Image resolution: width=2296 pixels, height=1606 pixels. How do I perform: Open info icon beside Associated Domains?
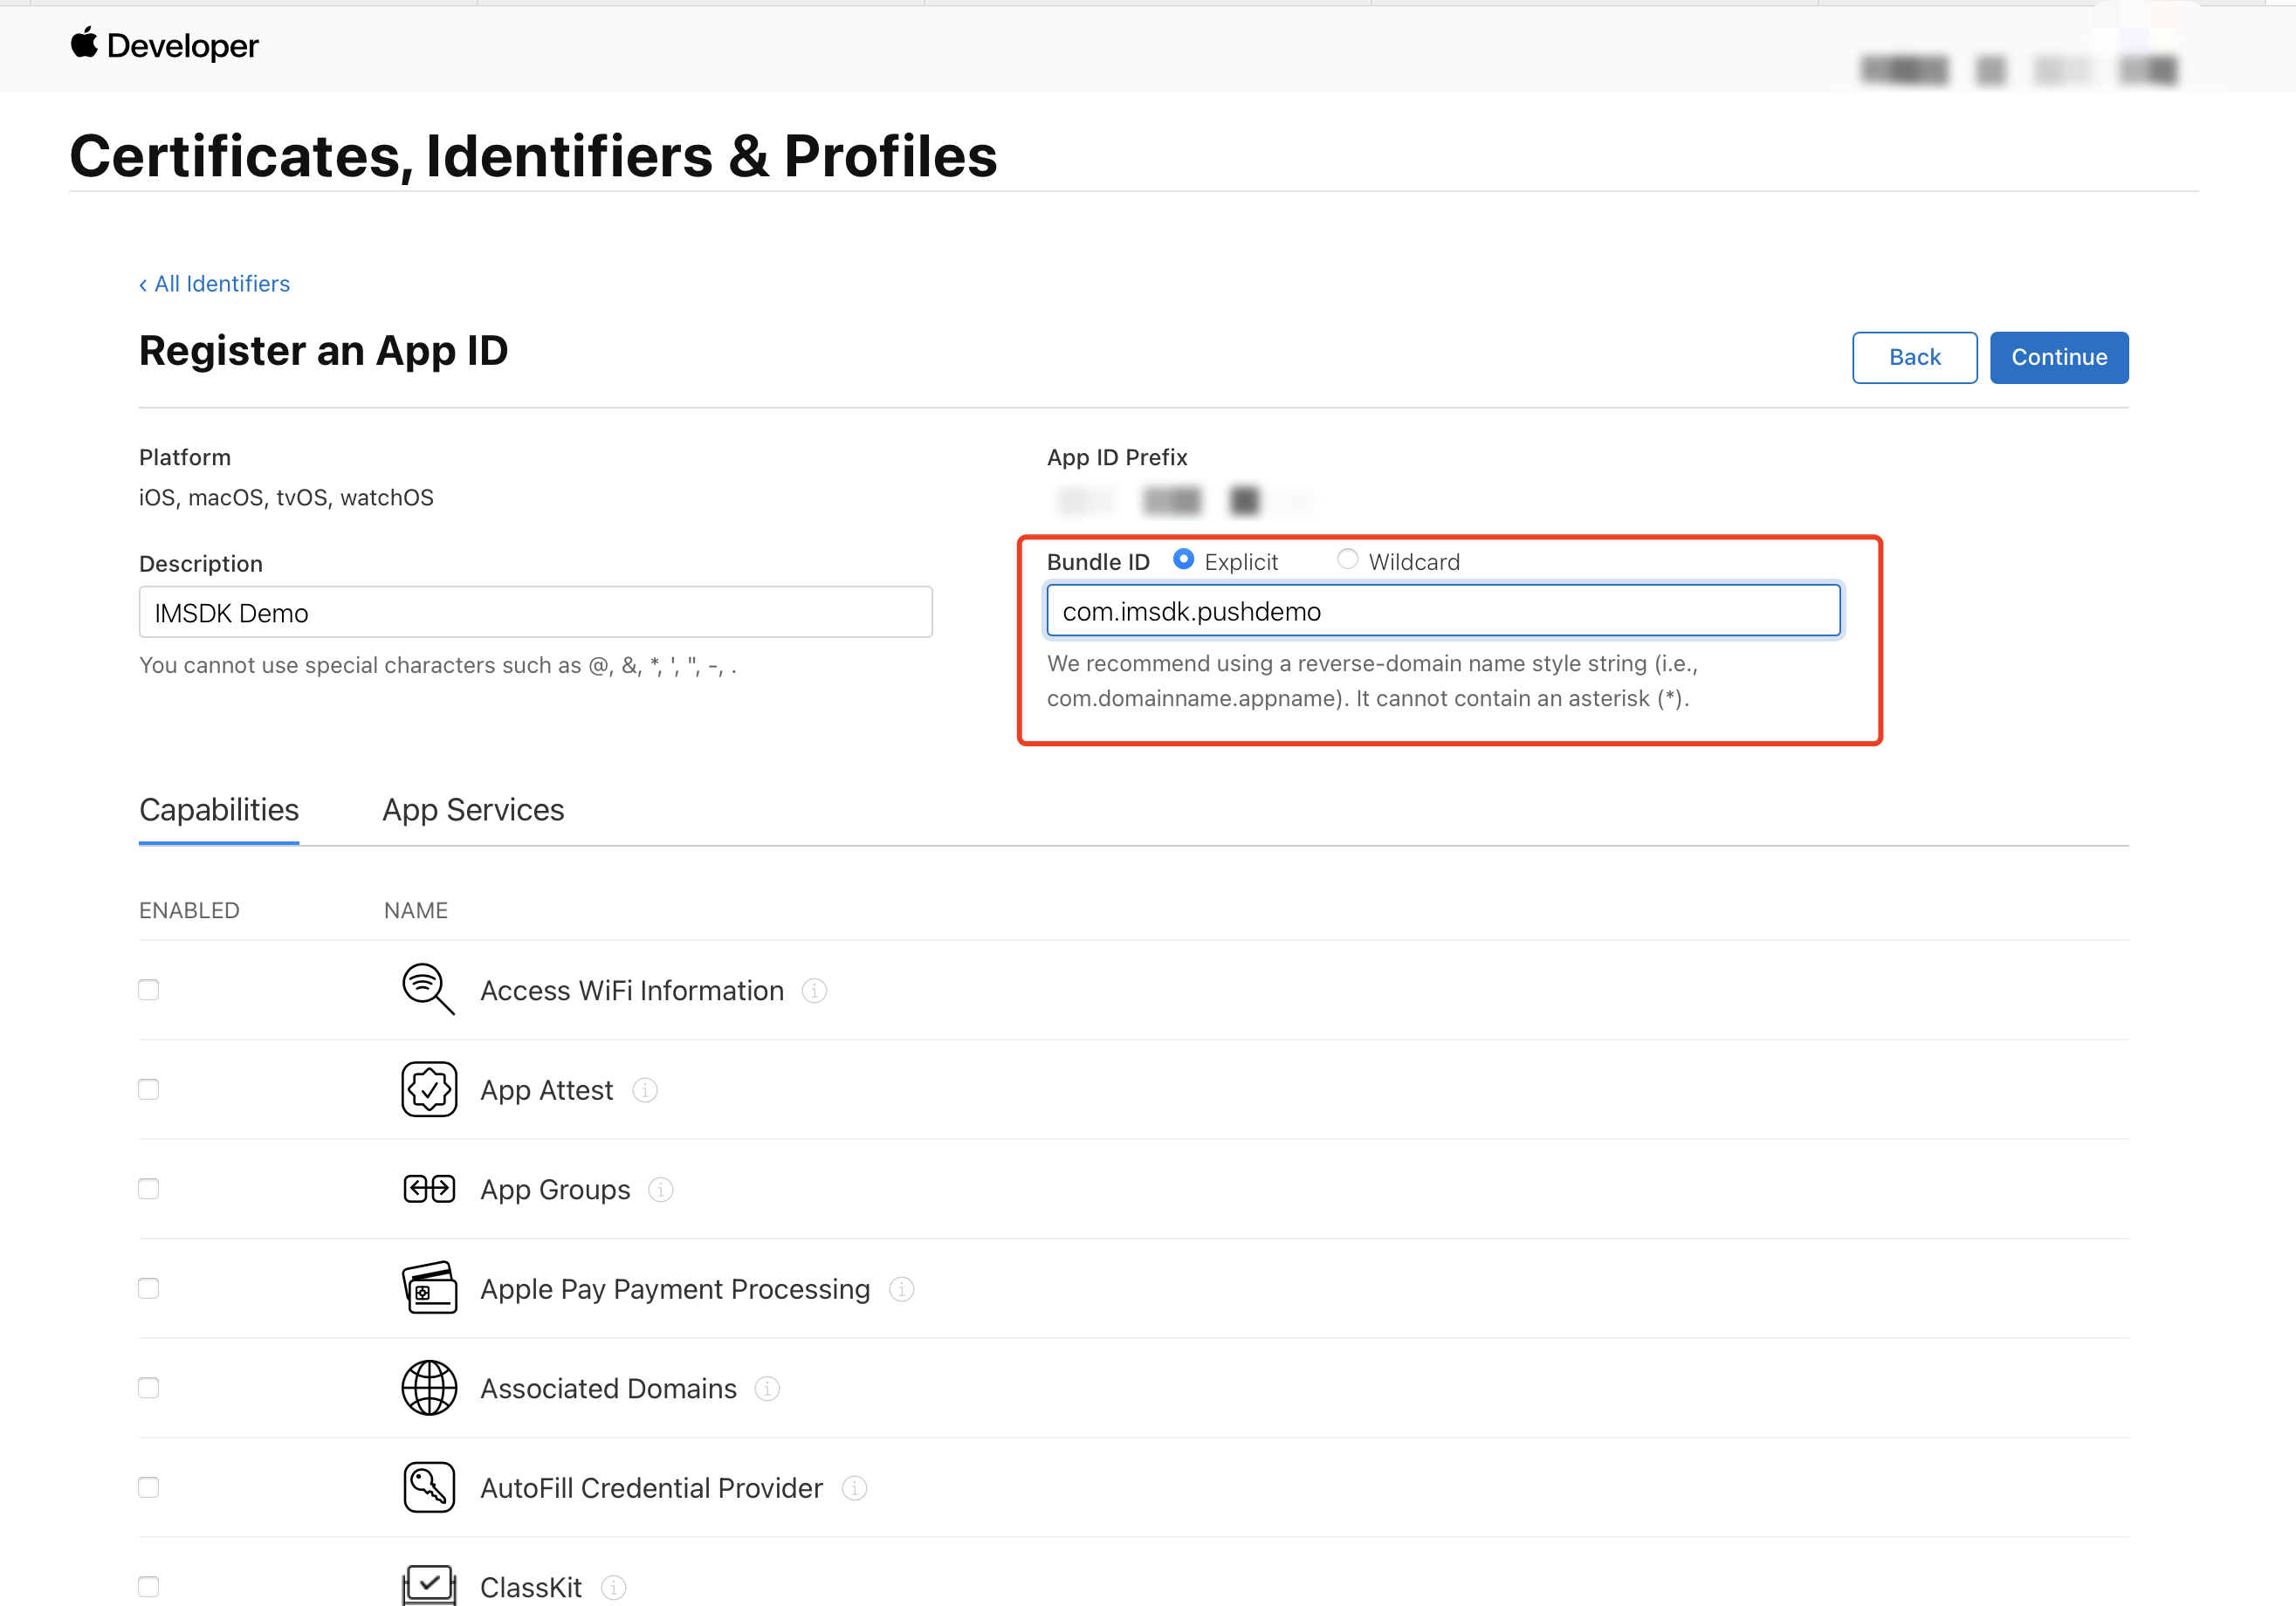pyautogui.click(x=767, y=1389)
